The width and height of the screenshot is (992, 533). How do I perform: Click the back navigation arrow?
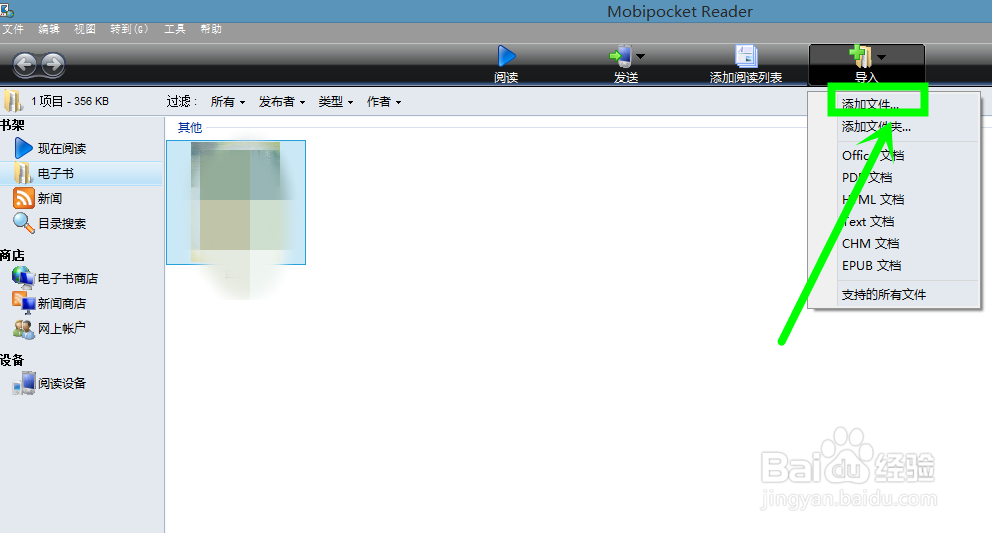25,64
